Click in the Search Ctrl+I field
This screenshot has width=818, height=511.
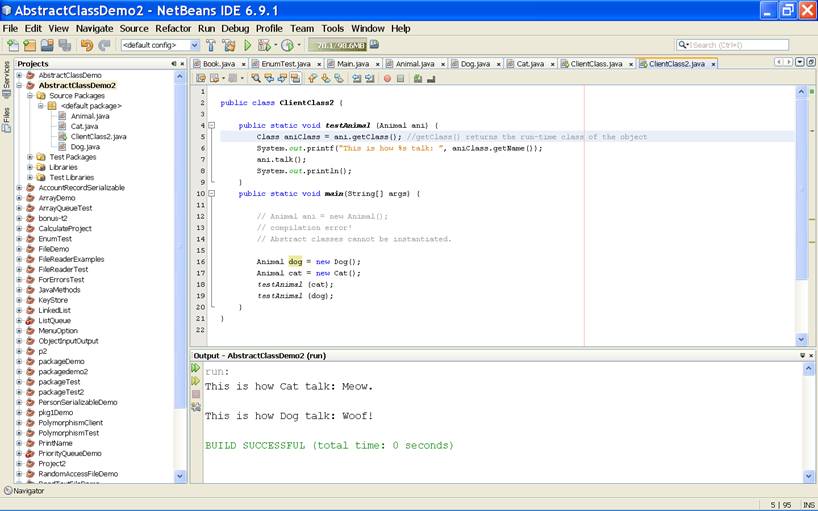tap(732, 45)
